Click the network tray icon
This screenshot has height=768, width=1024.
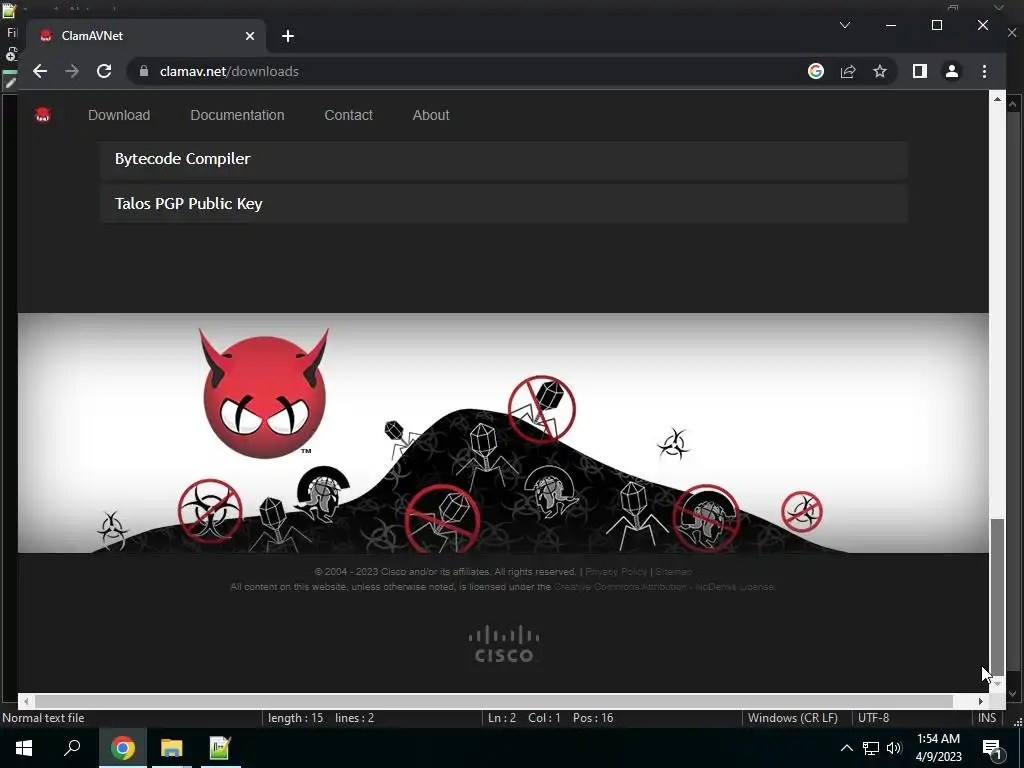coord(871,748)
